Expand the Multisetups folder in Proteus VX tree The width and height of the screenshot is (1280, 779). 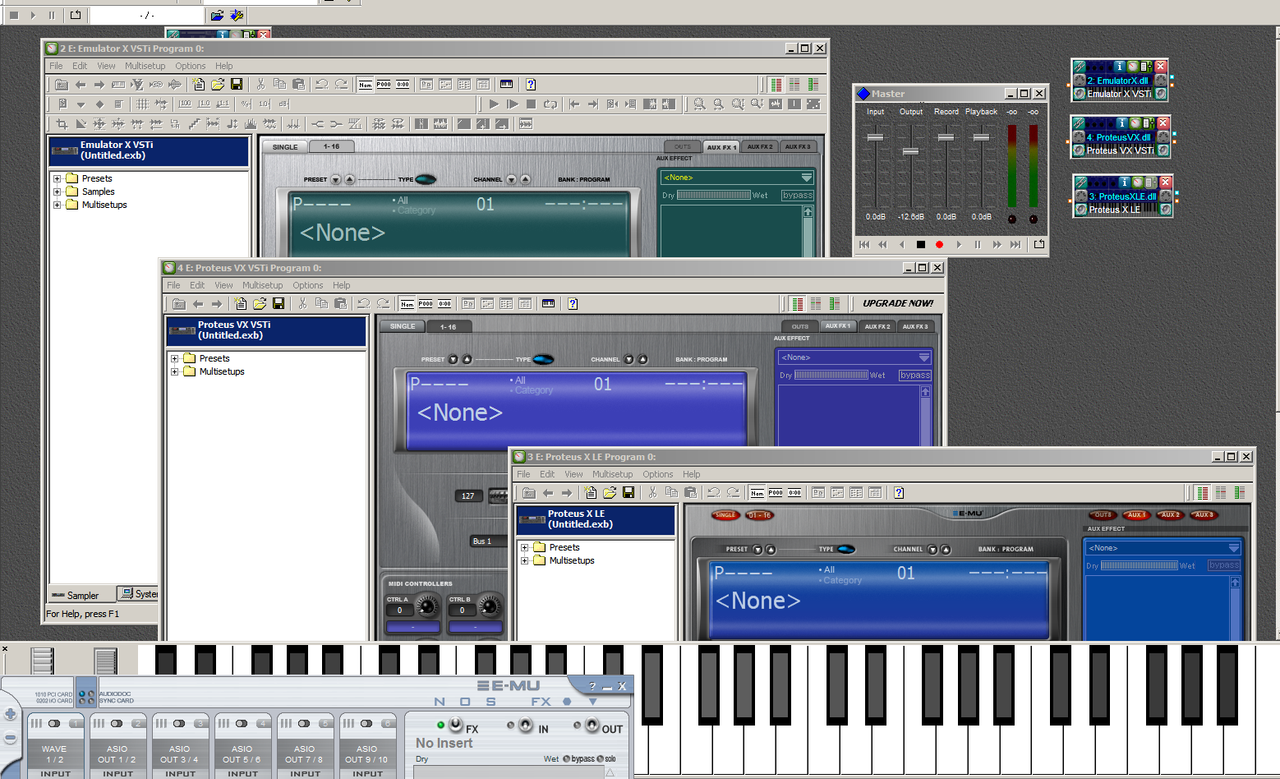[175, 372]
